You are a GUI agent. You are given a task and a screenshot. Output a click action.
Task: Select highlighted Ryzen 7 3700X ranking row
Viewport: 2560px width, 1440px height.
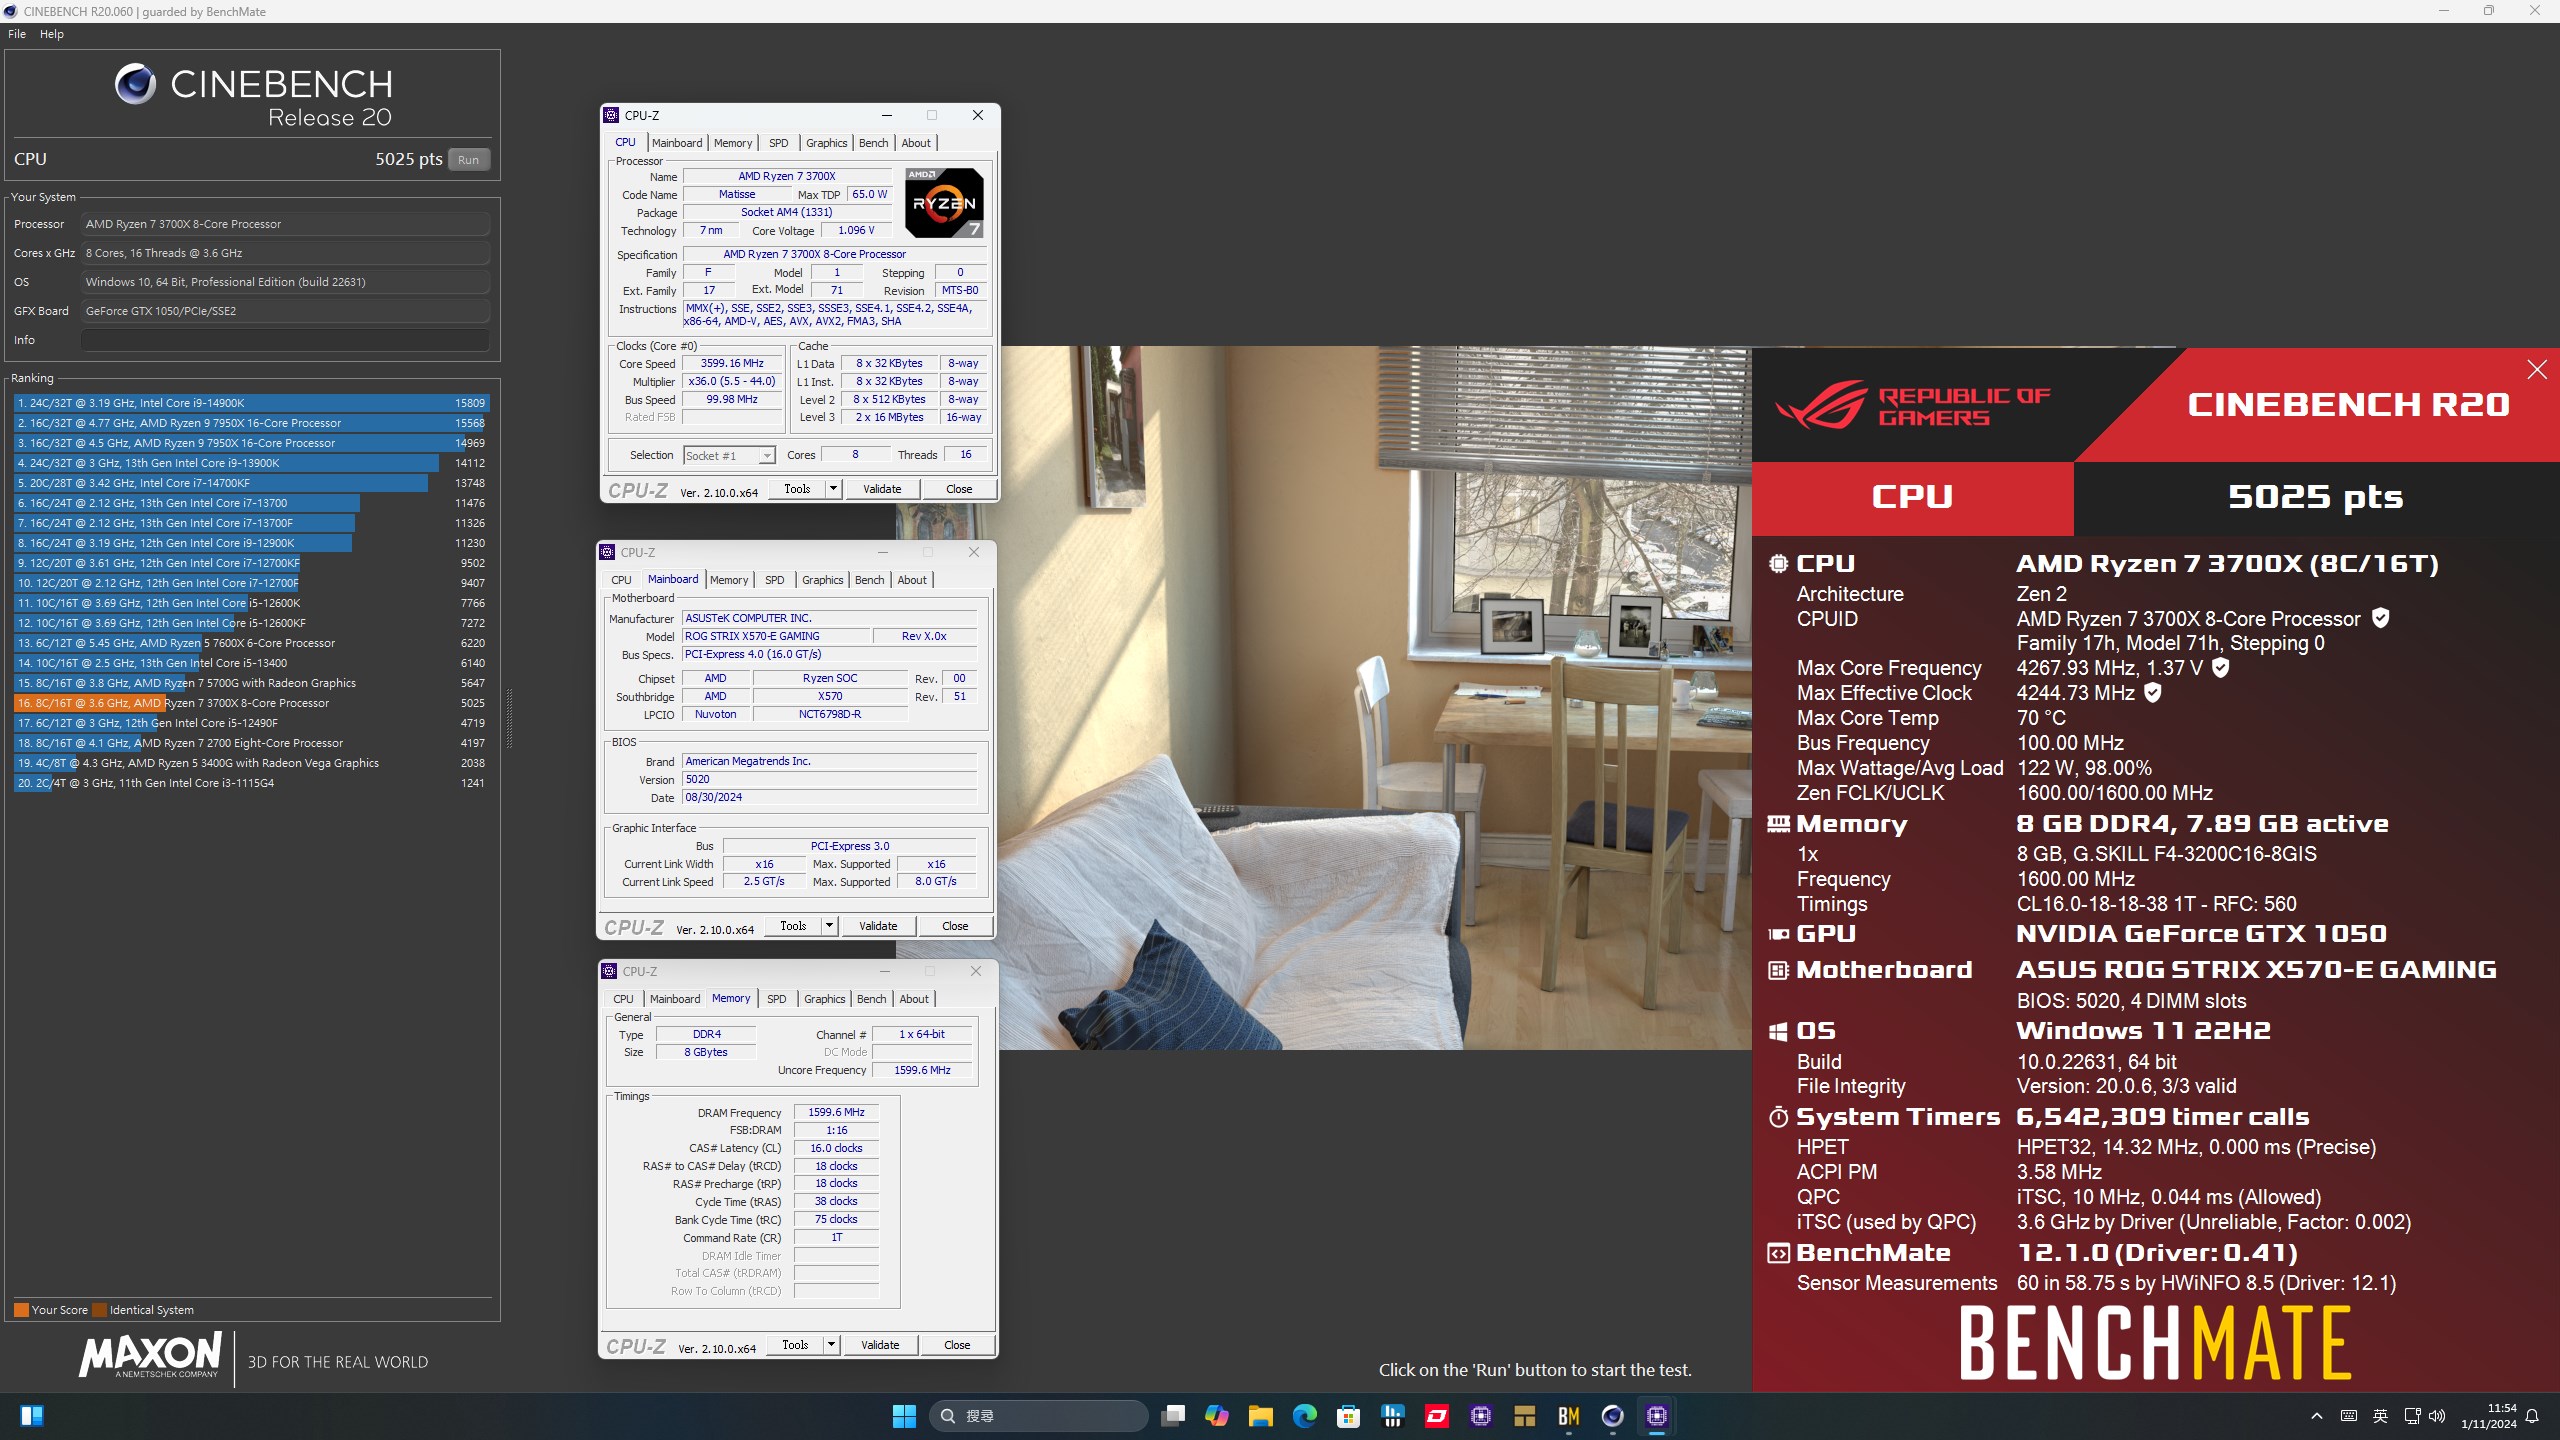251,703
